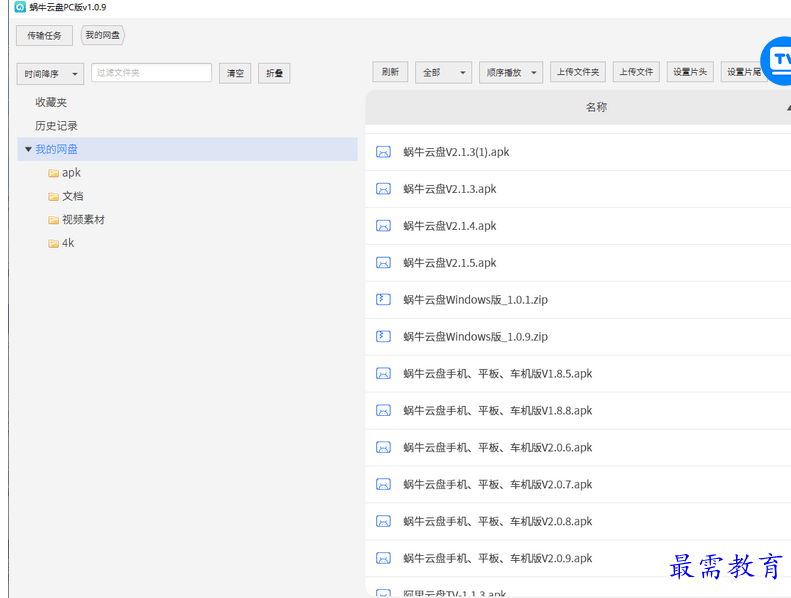
Task: Select 蜗牛云盘手机、平板、车机版V1.8.8.apk
Action: 497,410
